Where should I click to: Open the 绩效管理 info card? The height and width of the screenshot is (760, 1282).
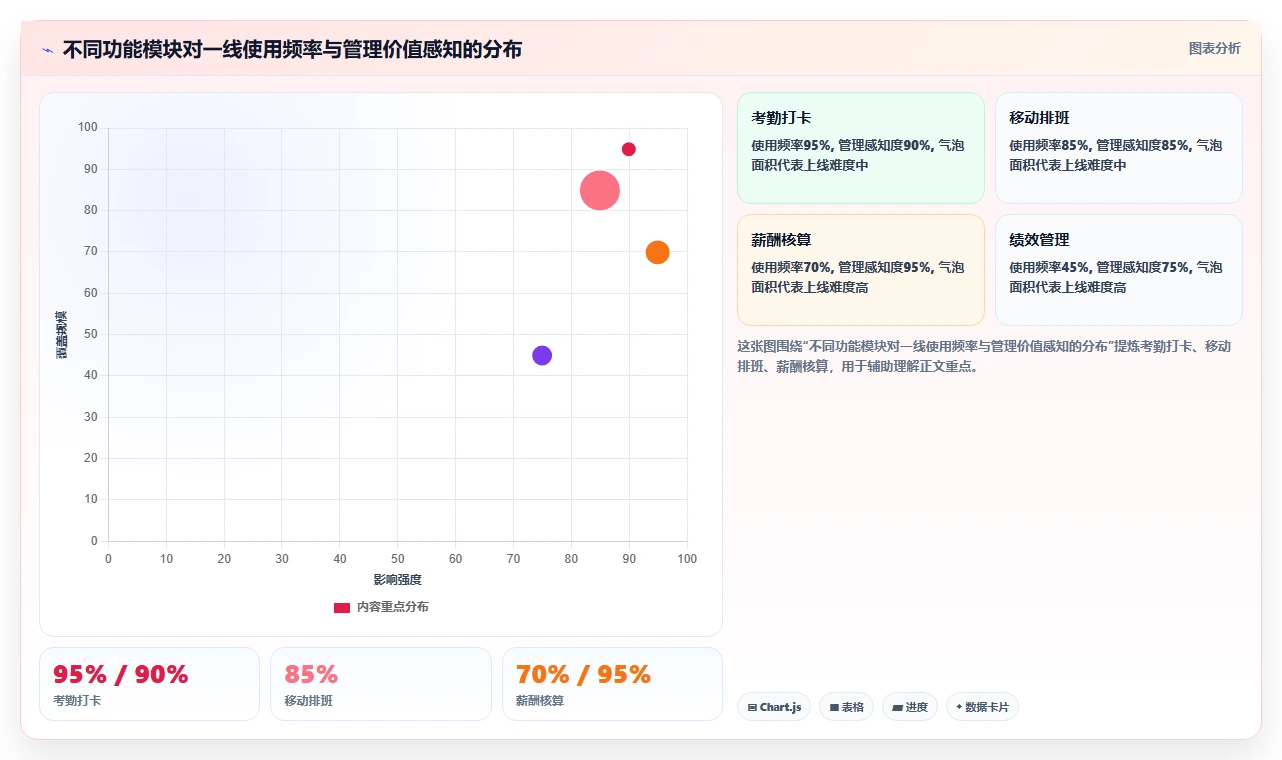pos(1119,270)
